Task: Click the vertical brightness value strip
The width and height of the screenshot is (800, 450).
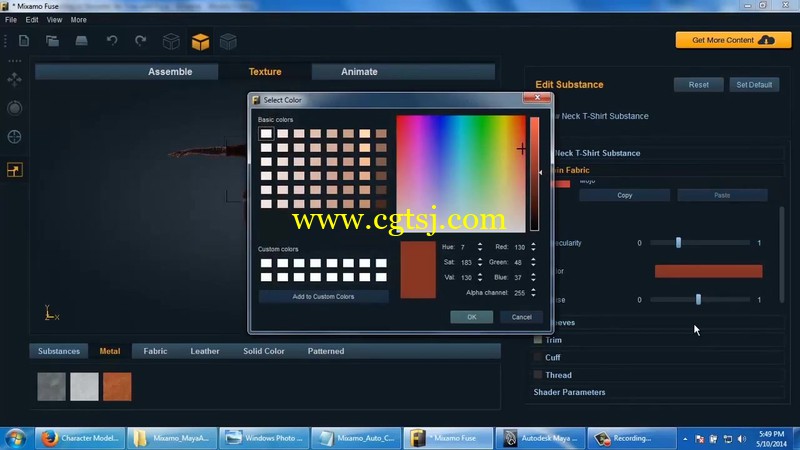Action: (x=534, y=173)
